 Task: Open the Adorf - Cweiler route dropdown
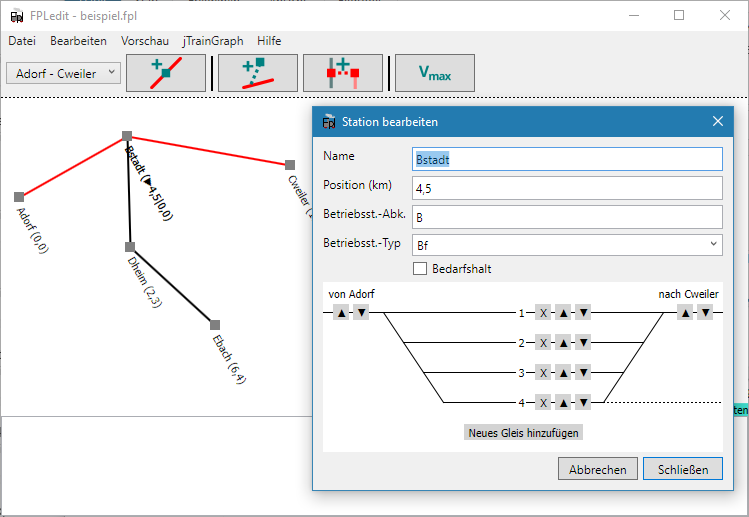coord(64,73)
